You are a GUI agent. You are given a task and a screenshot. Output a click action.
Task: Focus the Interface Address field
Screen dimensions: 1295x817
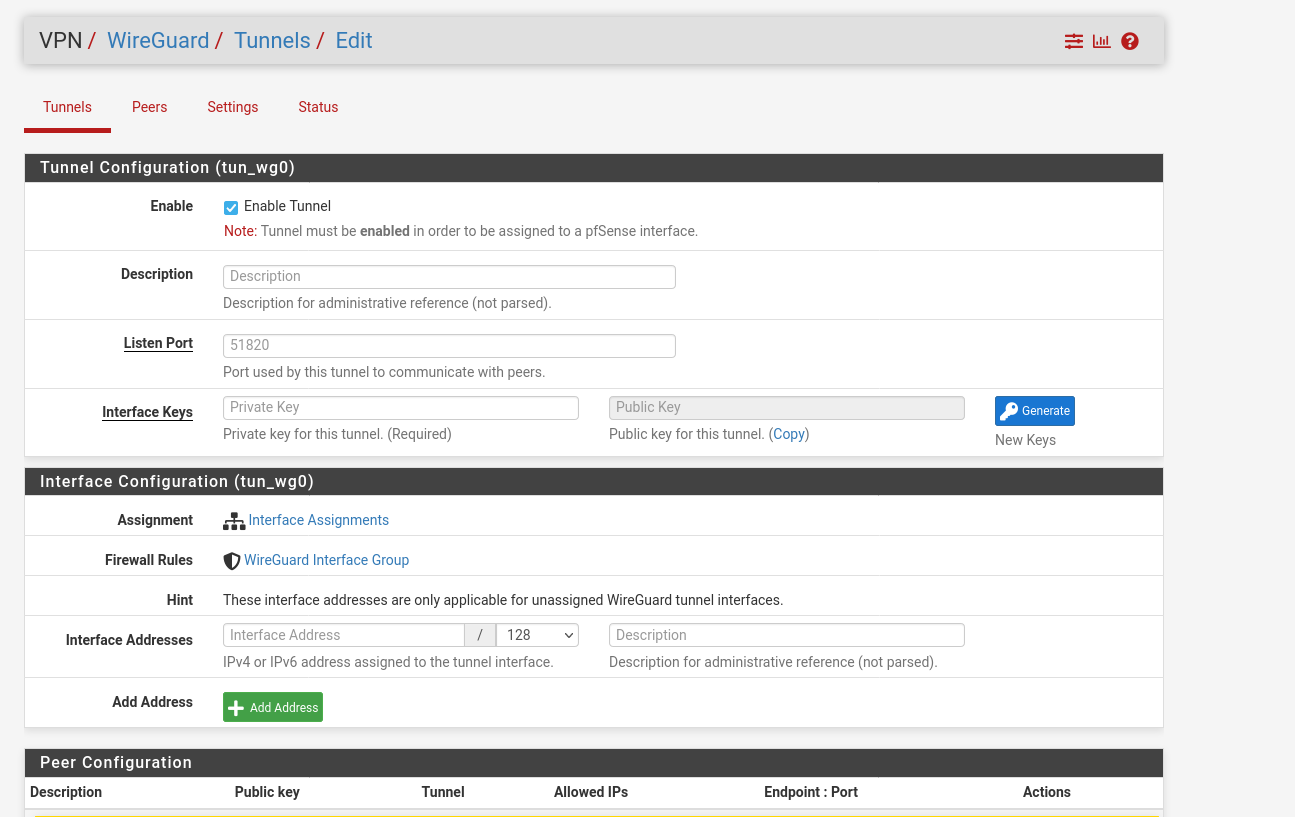pos(344,635)
